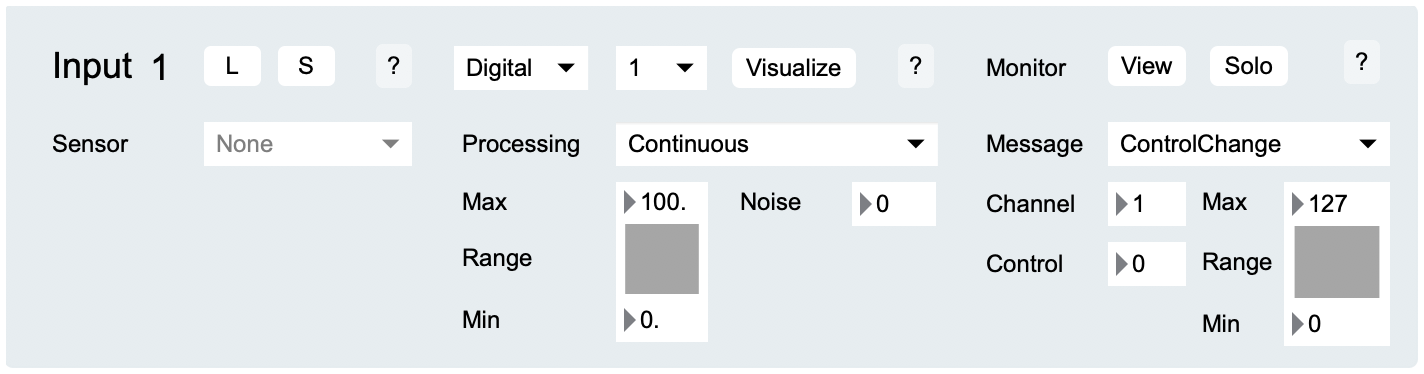
Task: Click the Processing Min field showing 0.
Action: coord(662,322)
